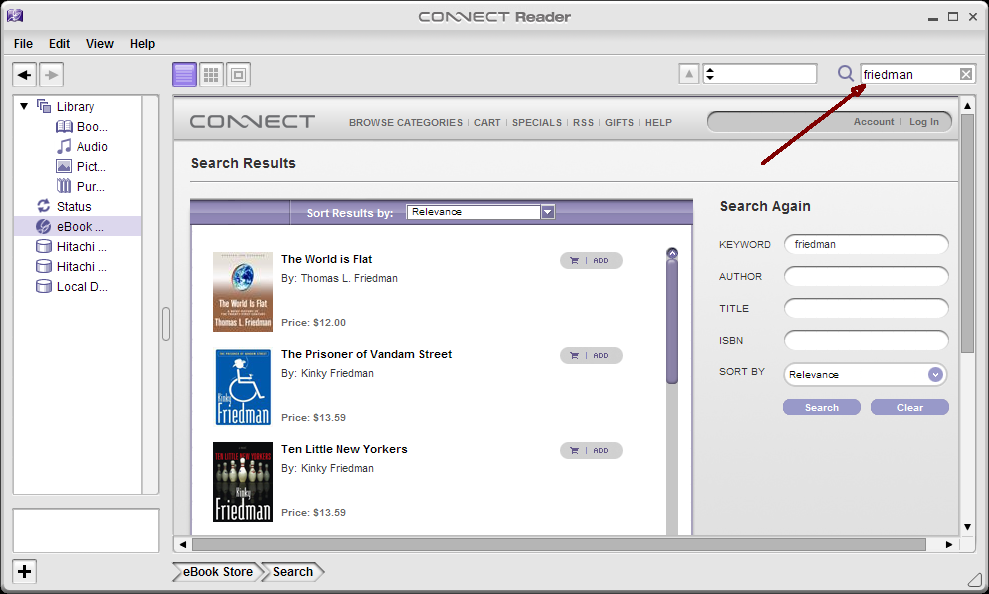Open The World is Flat cover thumbnail
Screen dimensions: 989x594
[x=243, y=292]
